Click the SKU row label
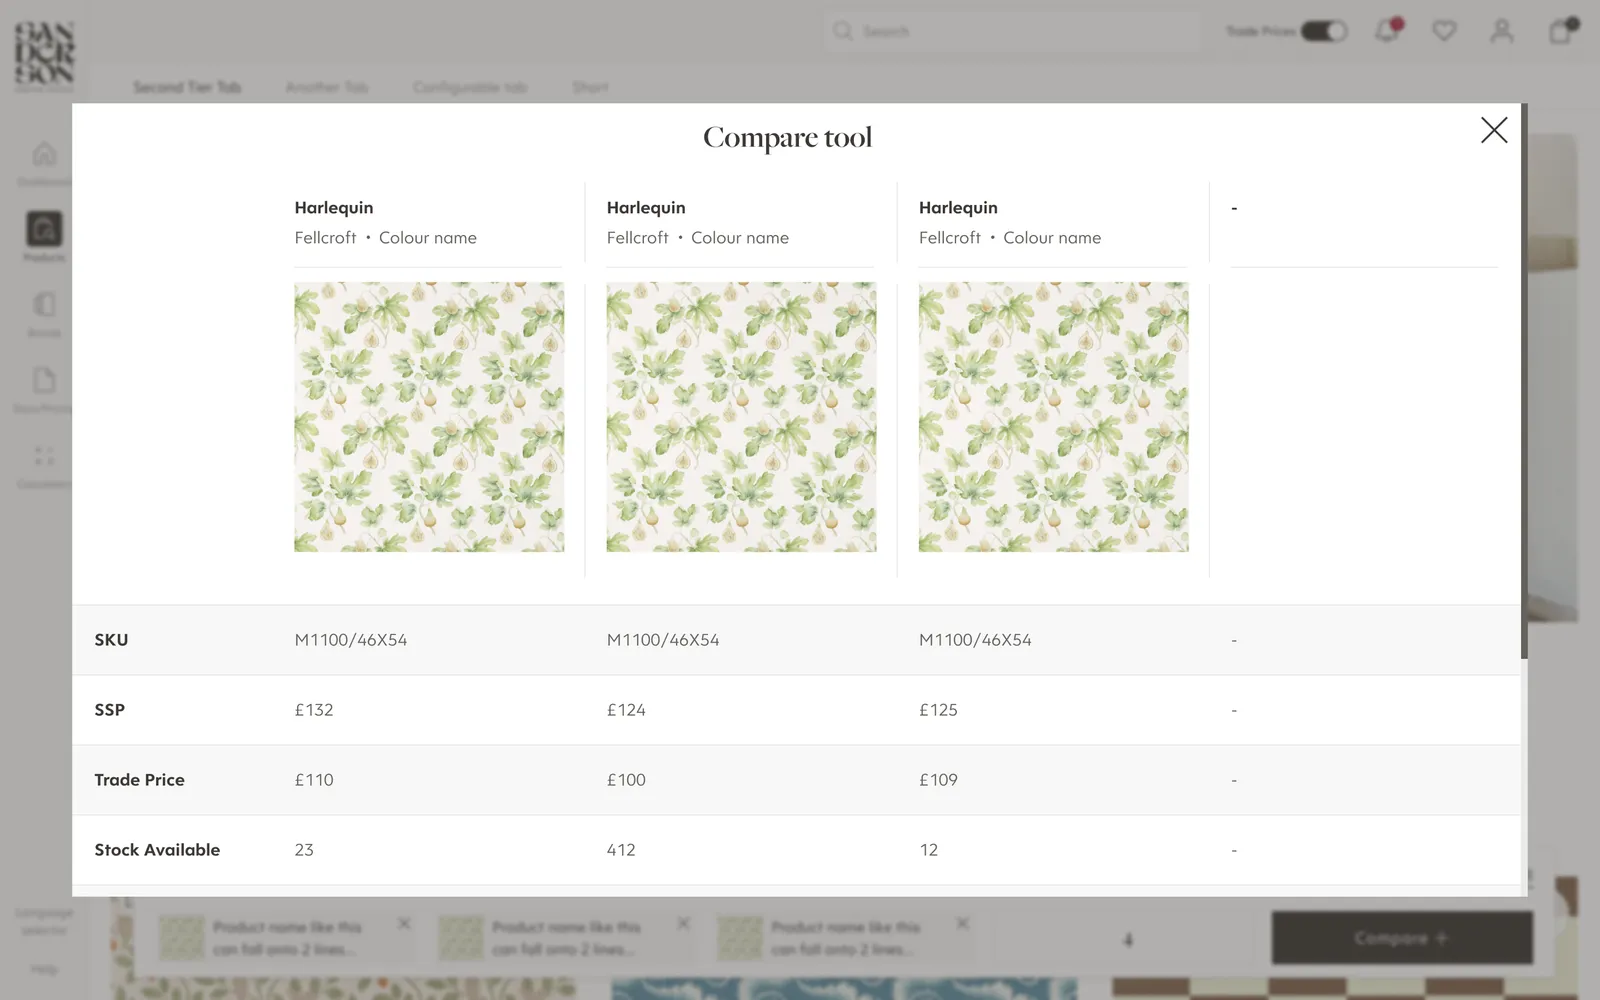This screenshot has width=1600, height=1000. (x=111, y=640)
